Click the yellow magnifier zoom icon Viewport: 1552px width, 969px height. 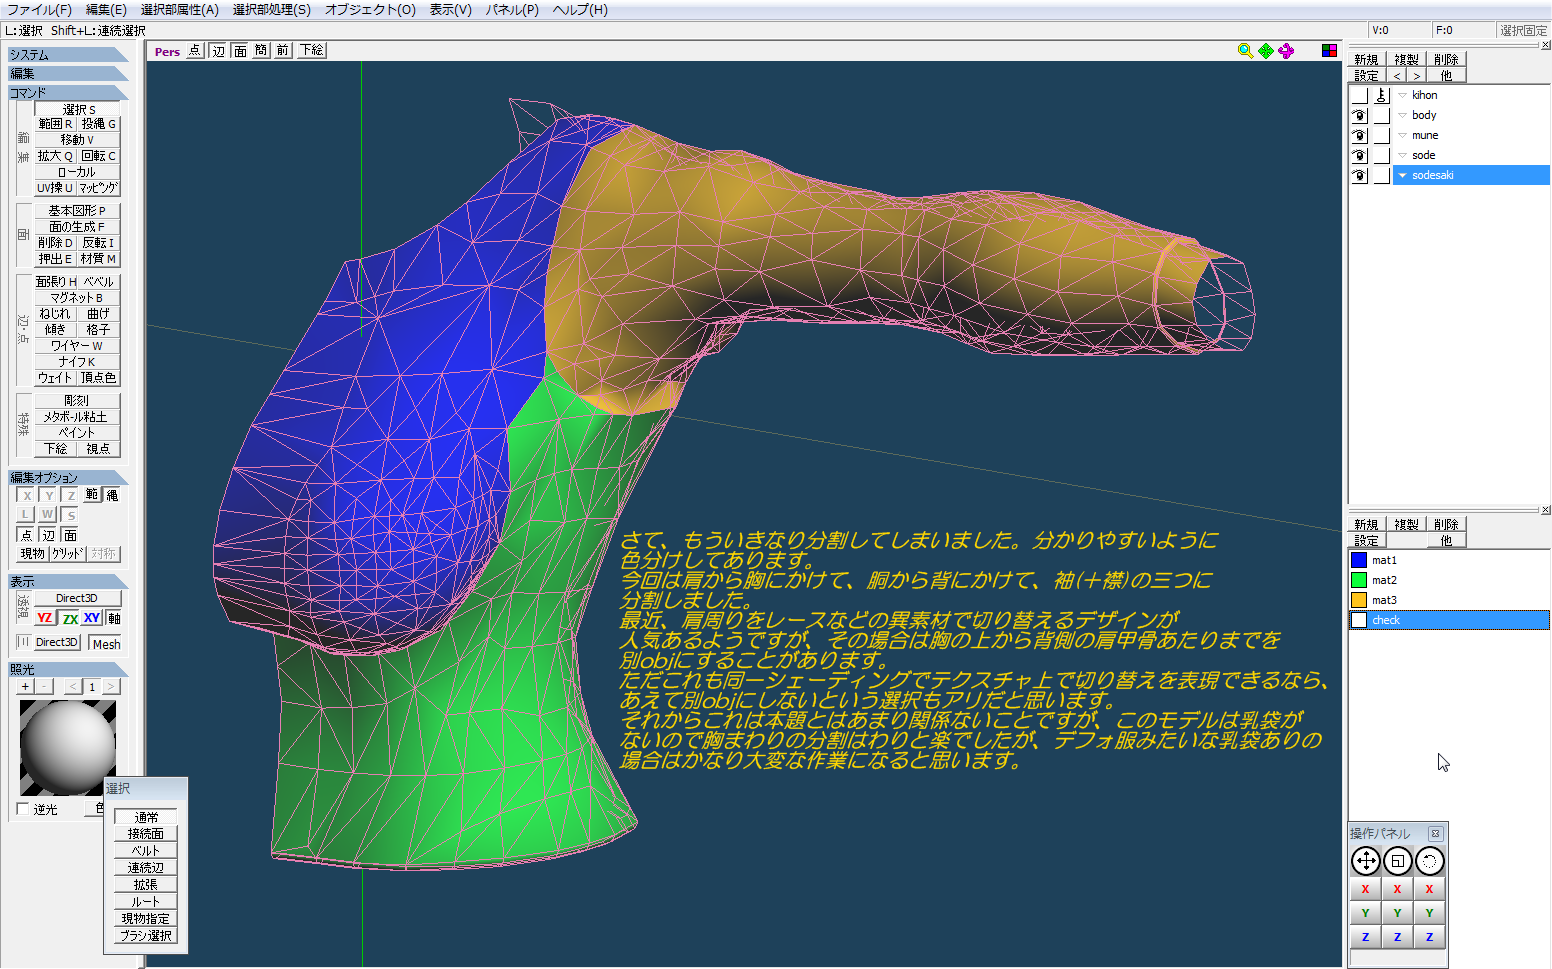pyautogui.click(x=1245, y=51)
